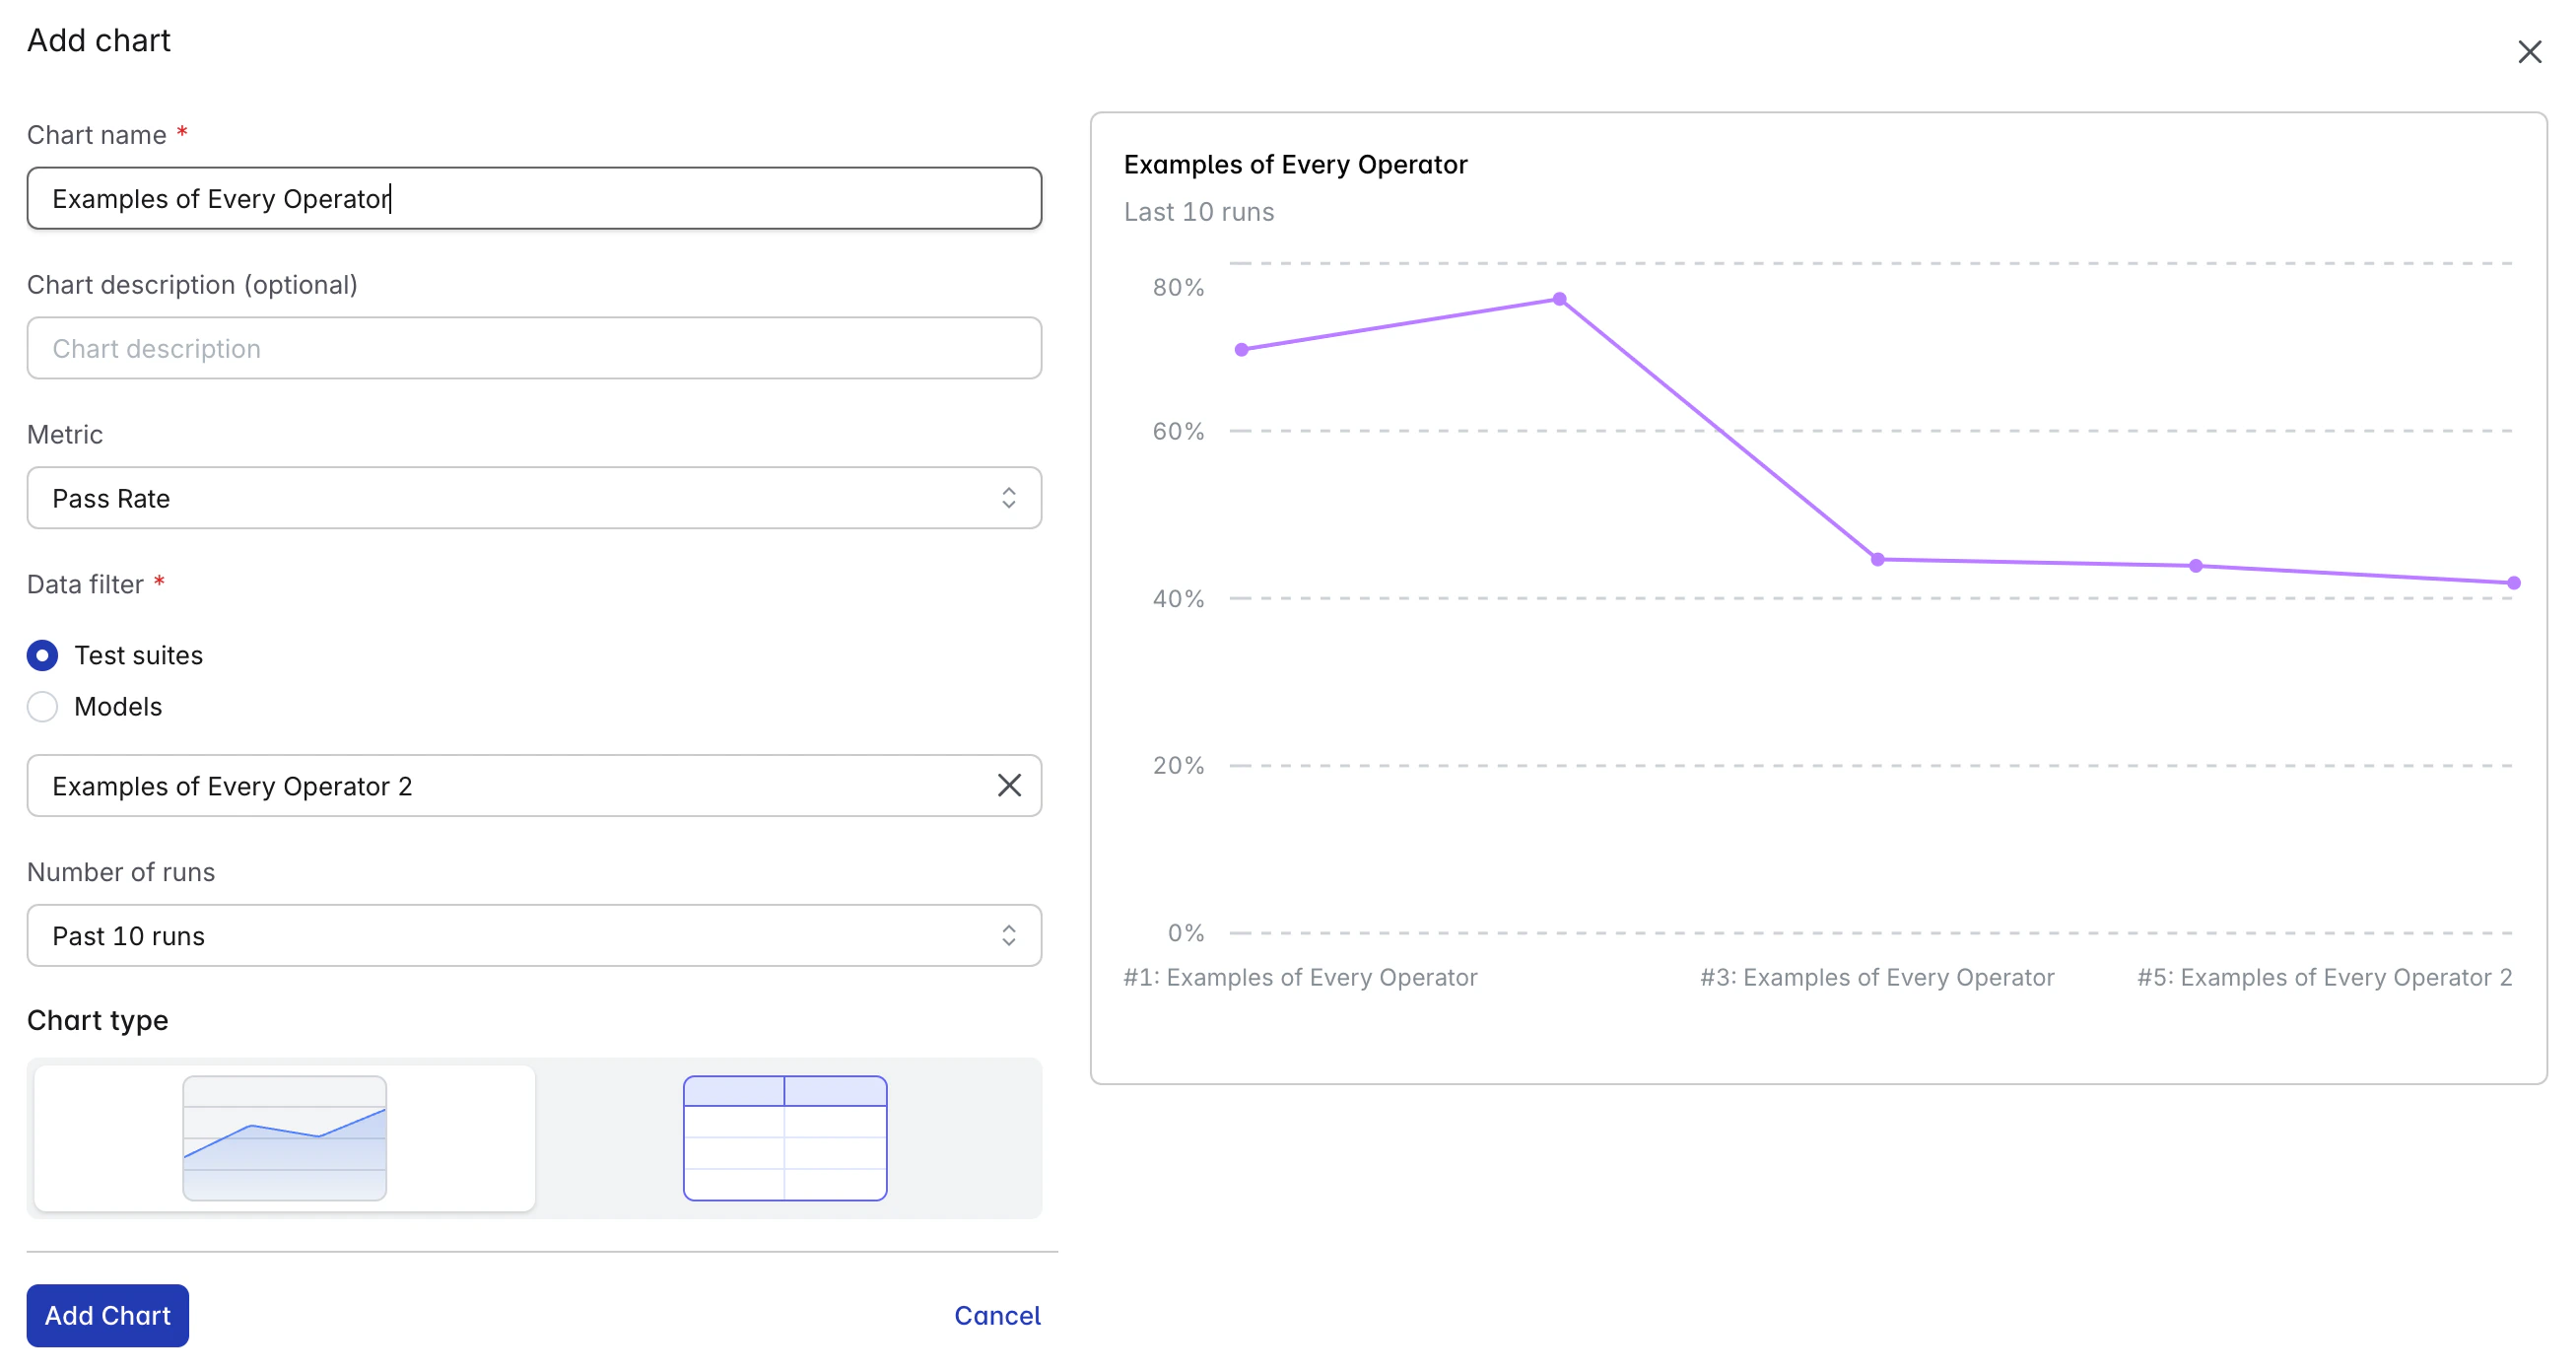Open the Pass Rate metric dropdown
2576x1372 pixels.
point(534,497)
